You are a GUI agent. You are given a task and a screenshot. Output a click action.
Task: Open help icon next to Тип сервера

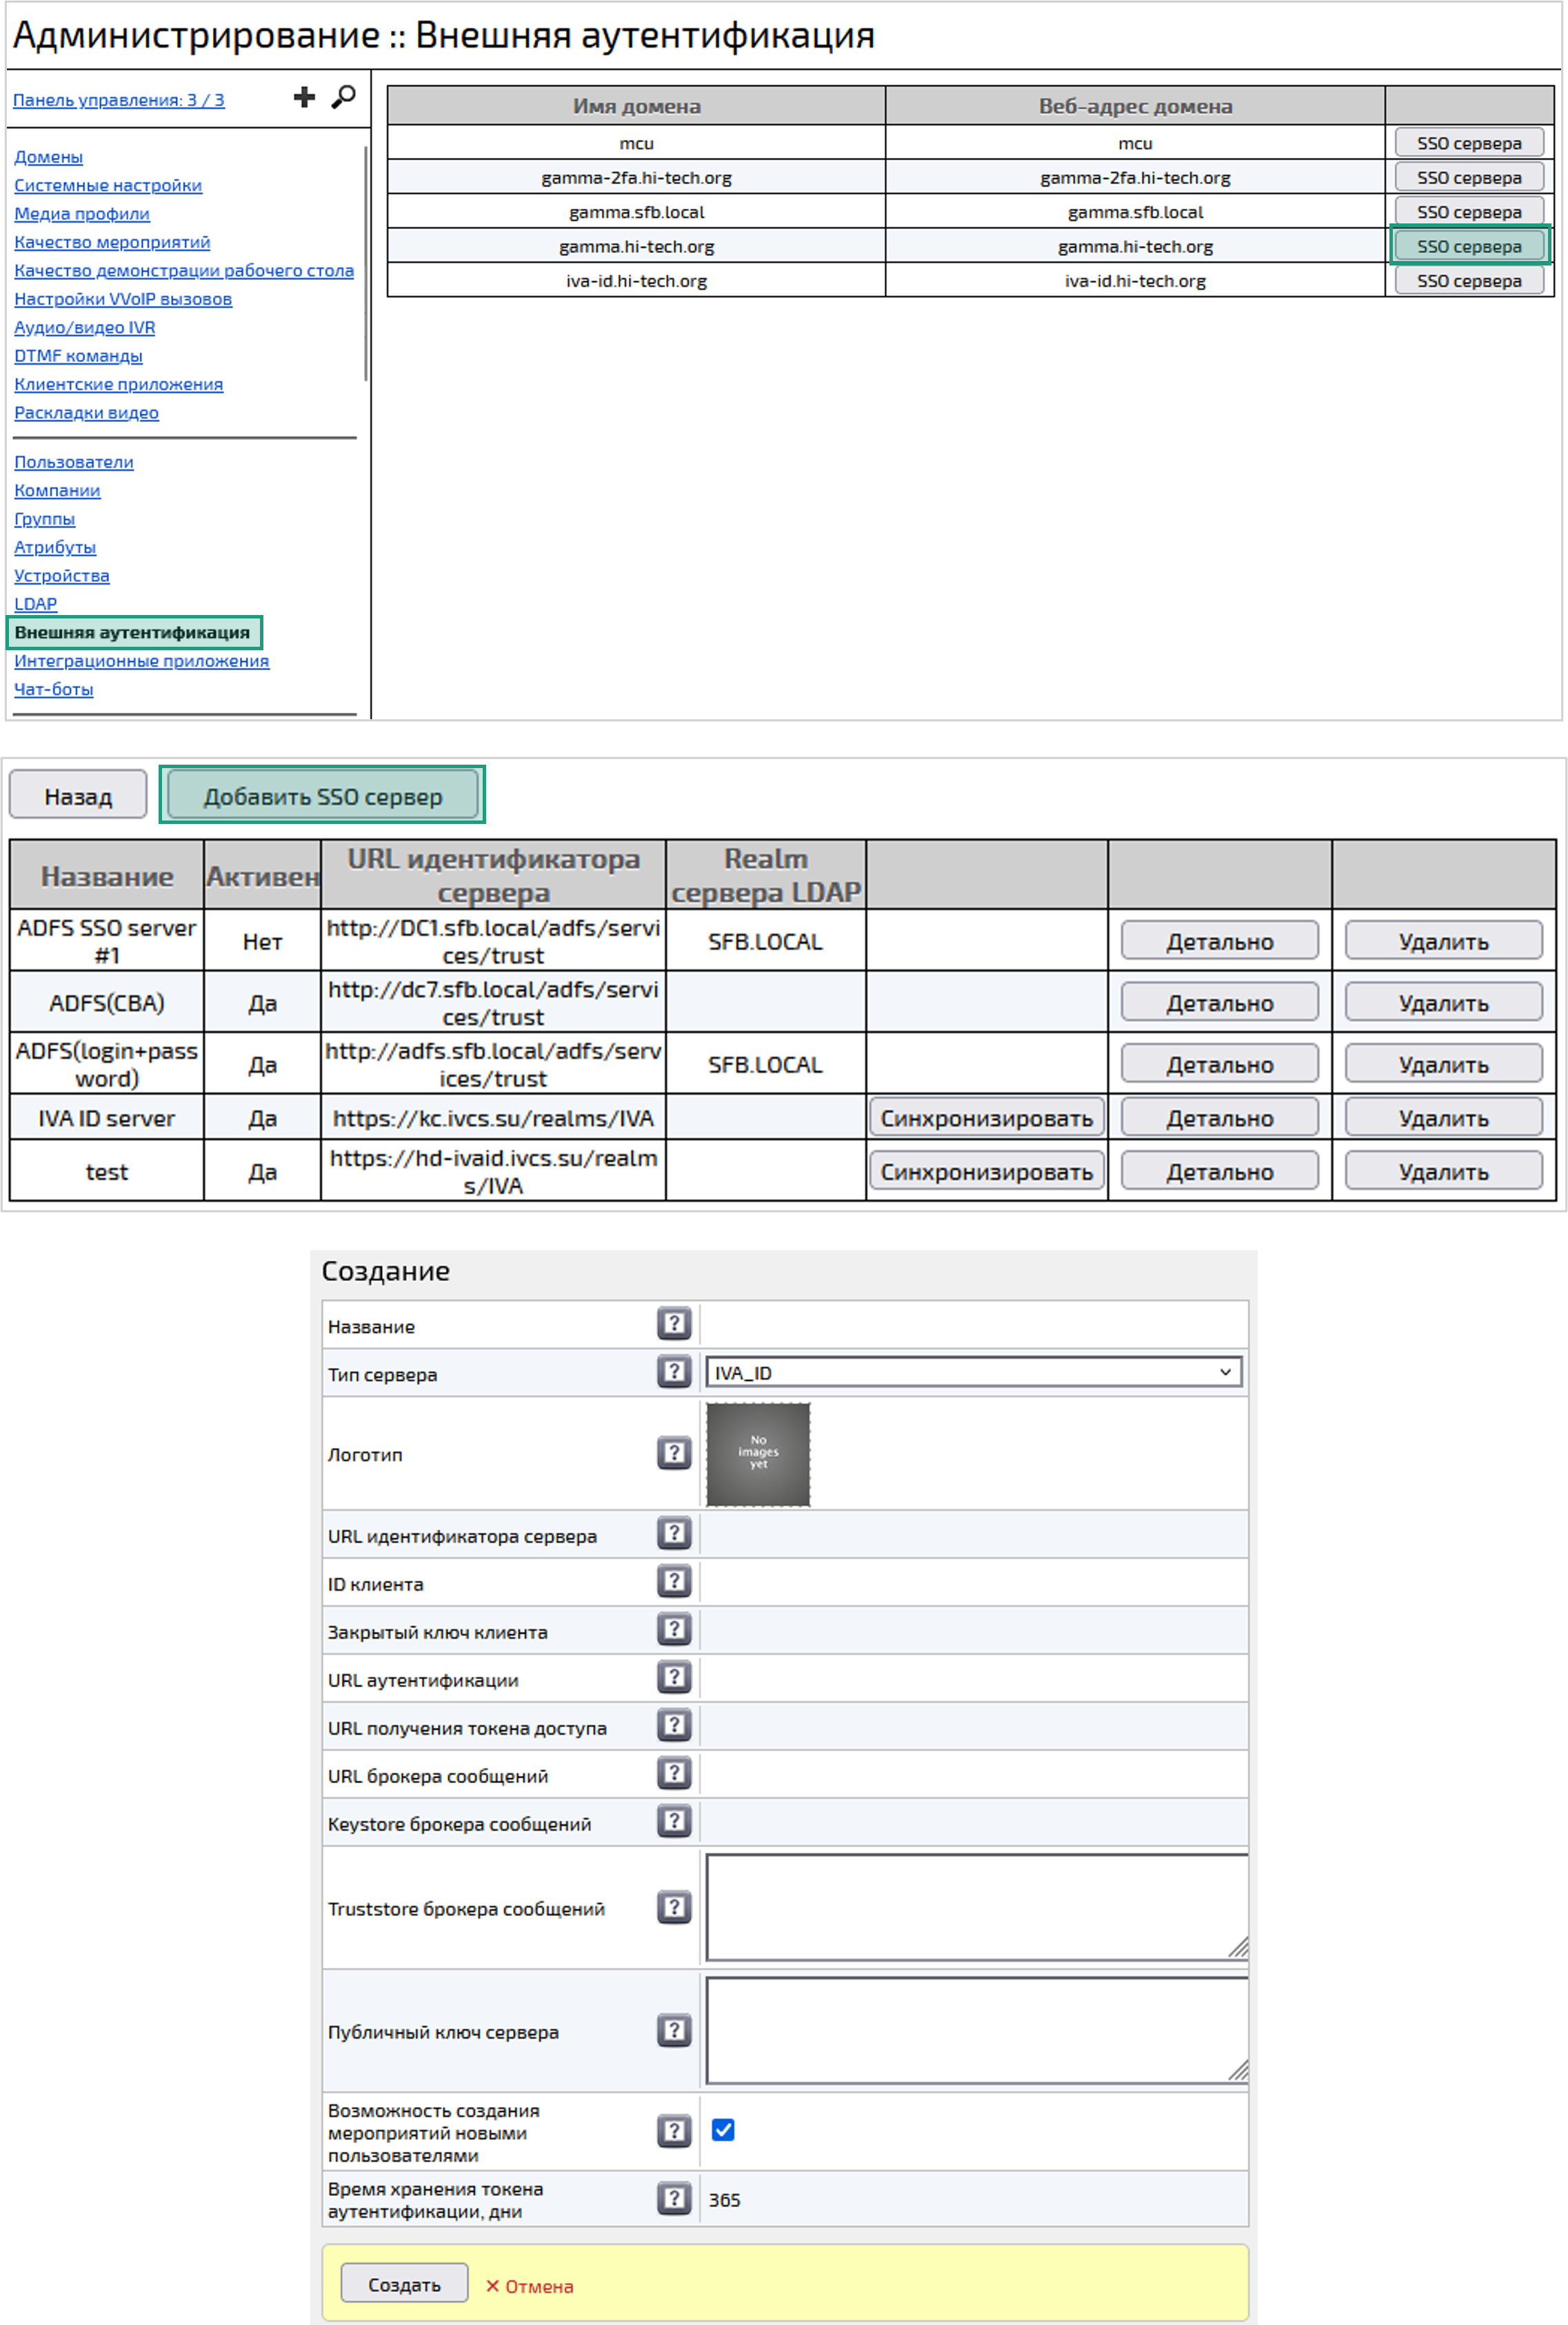pos(674,1372)
